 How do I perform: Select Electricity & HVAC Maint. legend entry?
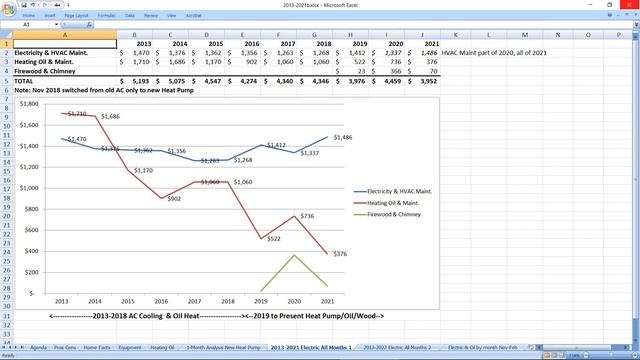[393, 191]
